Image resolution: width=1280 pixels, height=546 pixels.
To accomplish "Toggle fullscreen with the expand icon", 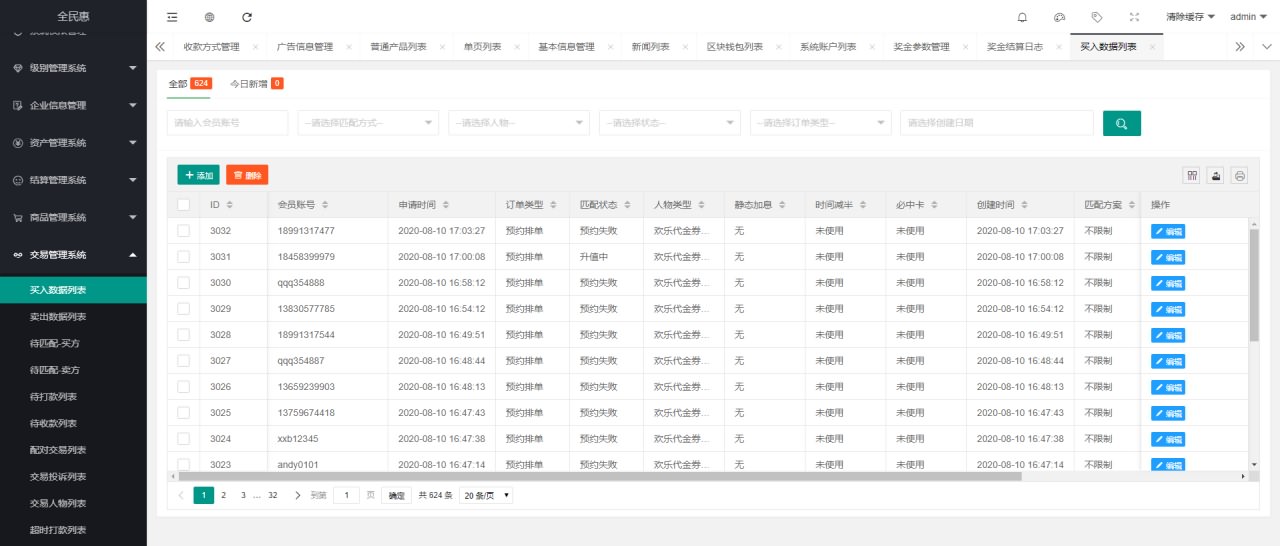I will 1134,17.
